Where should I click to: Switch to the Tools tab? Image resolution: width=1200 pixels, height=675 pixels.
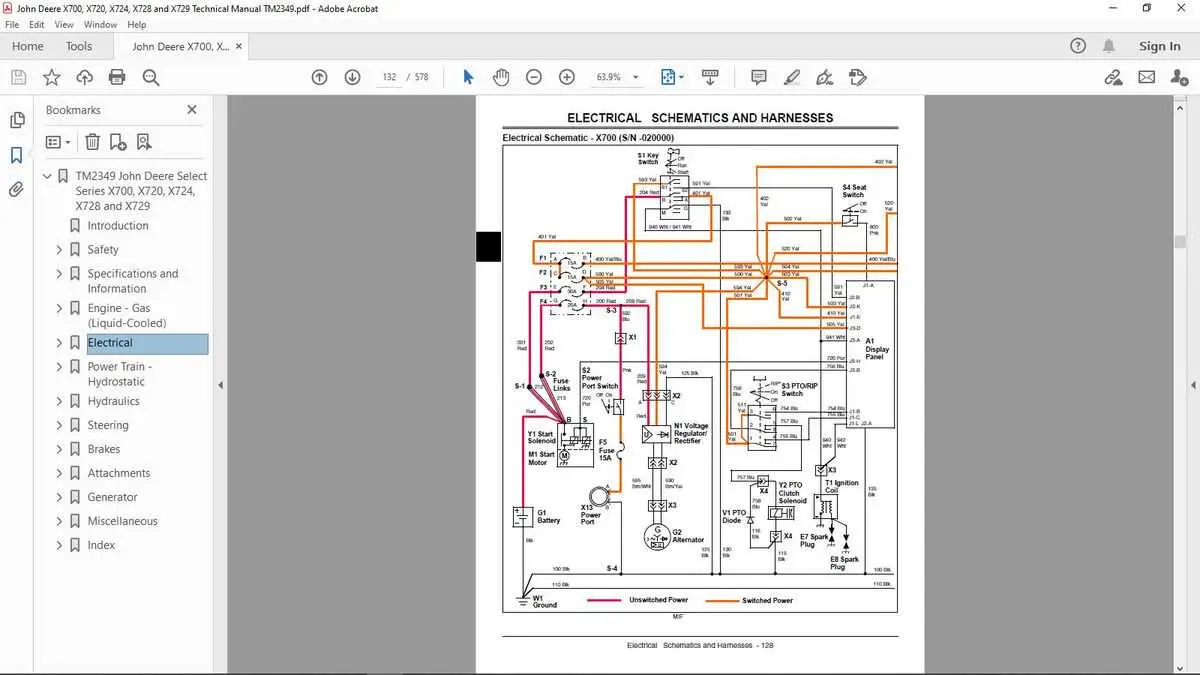[79, 46]
